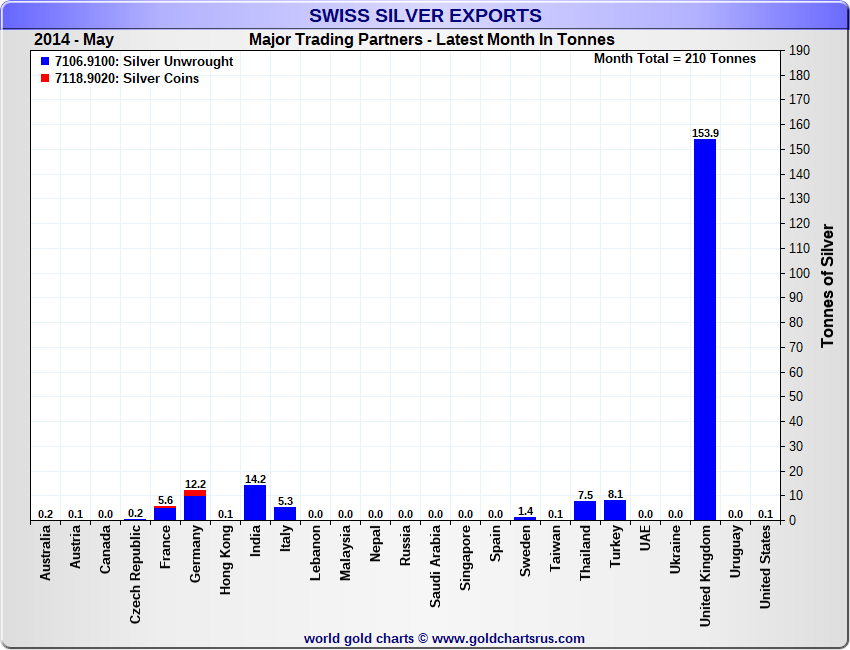Select the Italy bar

coord(285,514)
